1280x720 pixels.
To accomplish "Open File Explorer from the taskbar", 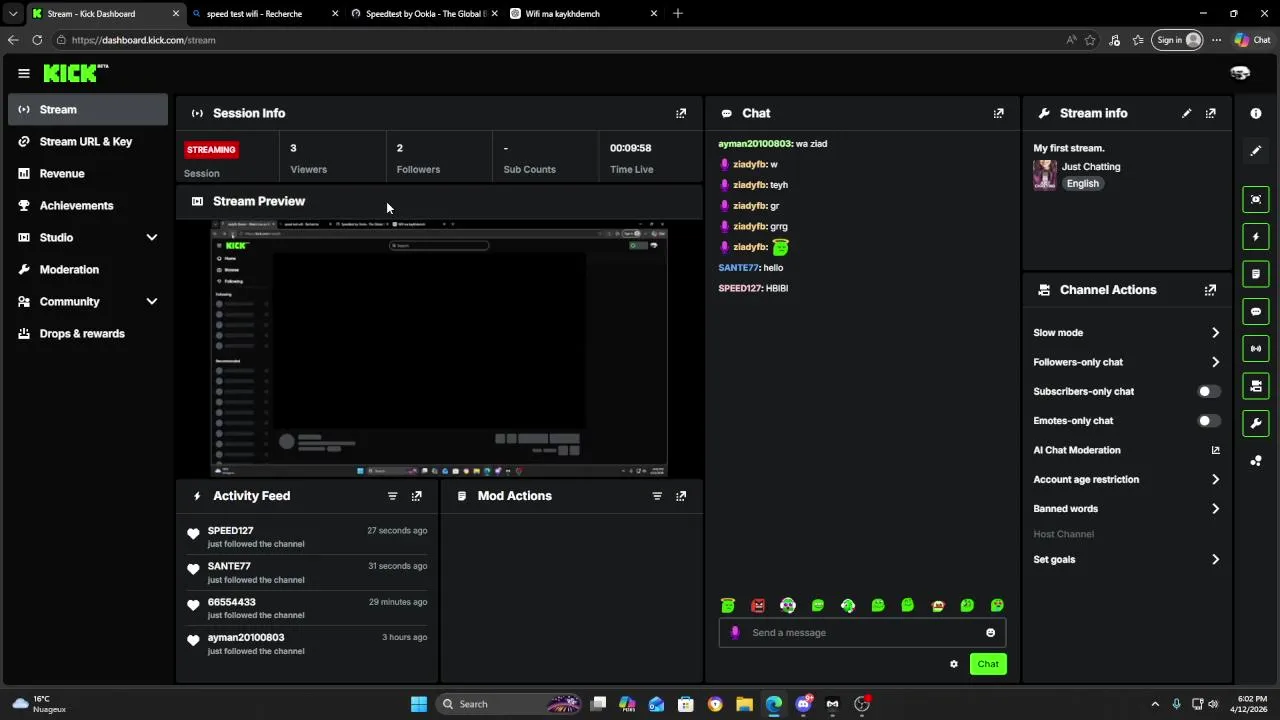I will (744, 704).
